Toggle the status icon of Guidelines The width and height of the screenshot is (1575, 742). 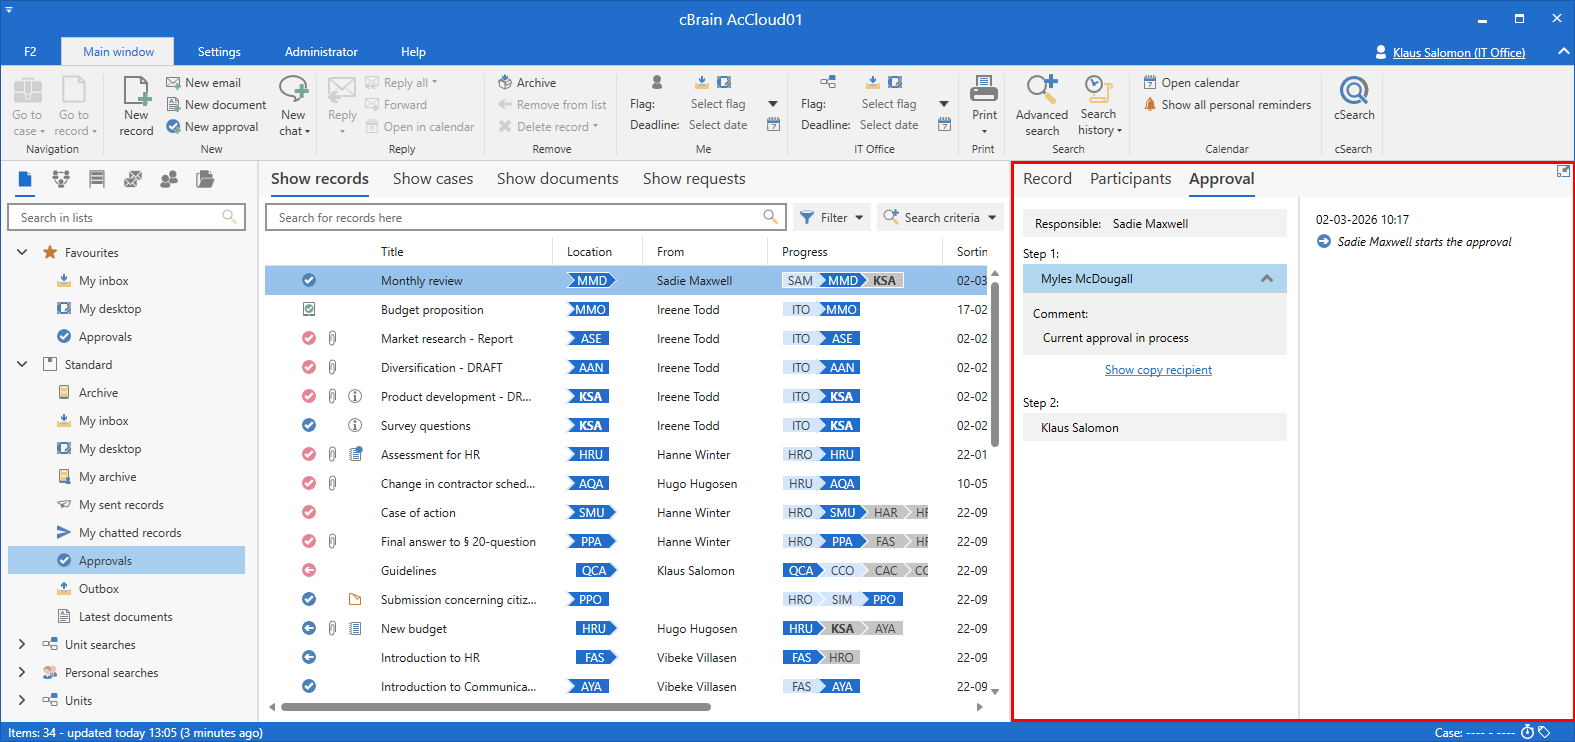[309, 571]
